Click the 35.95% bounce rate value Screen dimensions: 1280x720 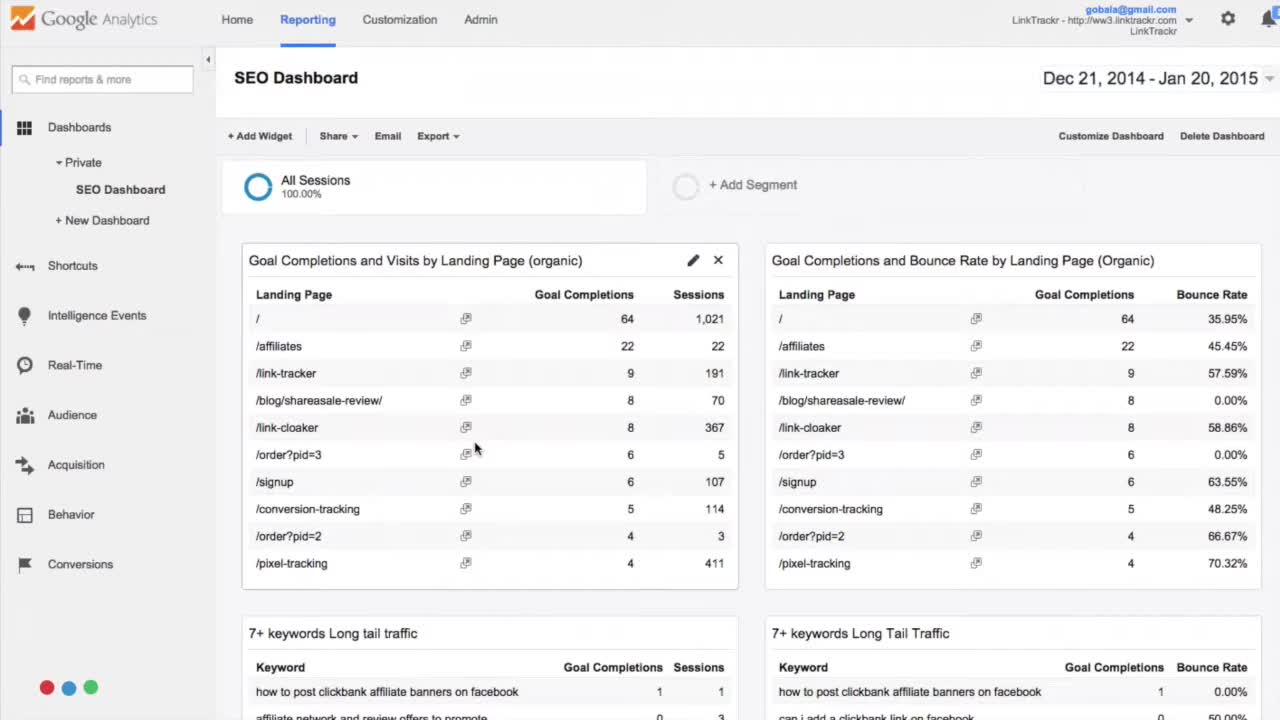1227,319
